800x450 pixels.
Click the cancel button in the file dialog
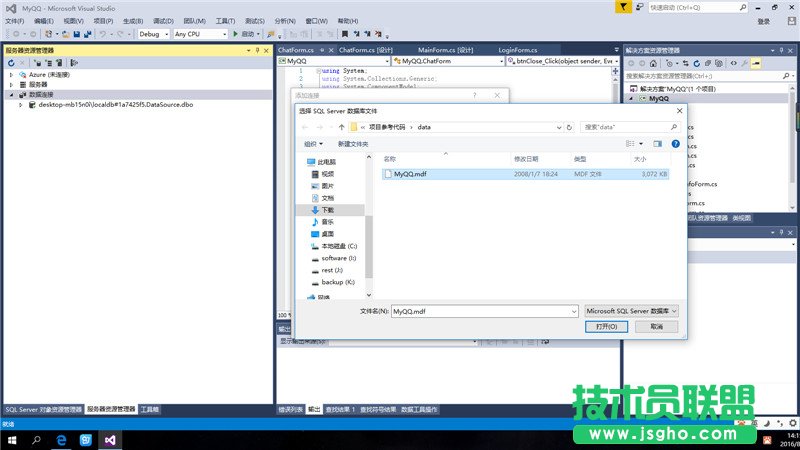click(x=657, y=327)
